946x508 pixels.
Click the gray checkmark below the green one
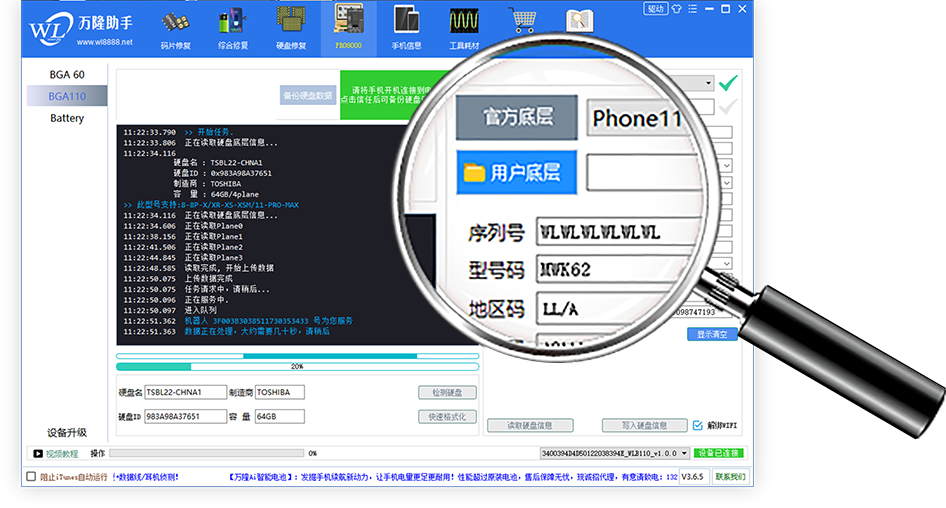click(x=728, y=107)
